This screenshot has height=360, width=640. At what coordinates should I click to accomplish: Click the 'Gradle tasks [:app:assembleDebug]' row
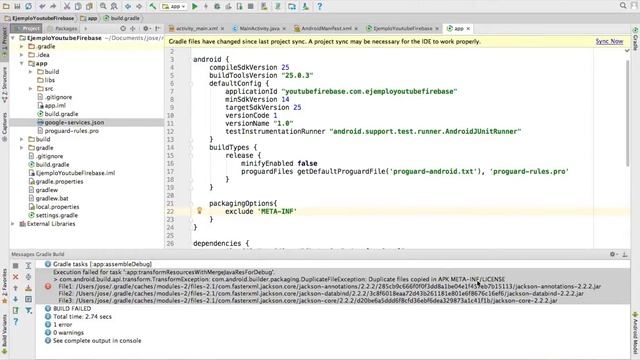[102, 264]
